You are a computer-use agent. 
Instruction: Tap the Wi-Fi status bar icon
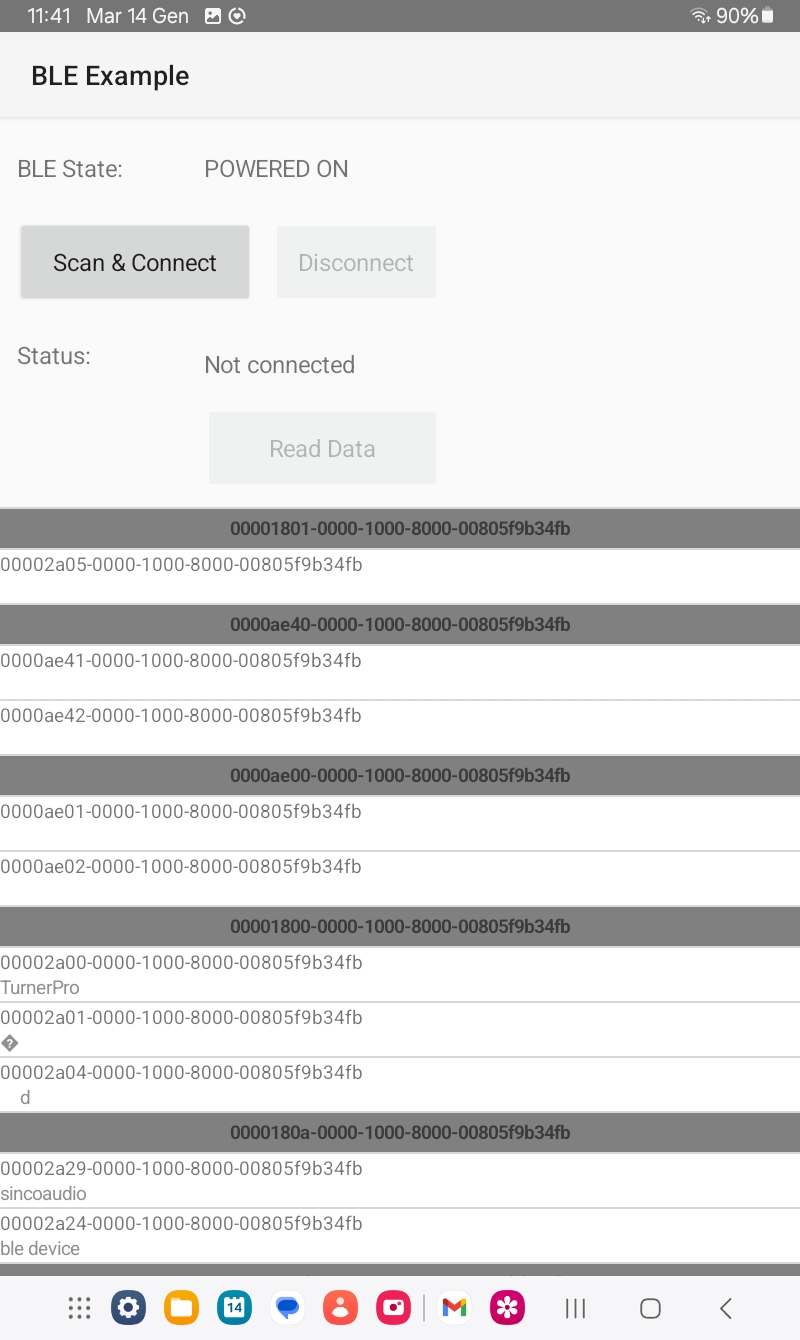click(x=700, y=16)
